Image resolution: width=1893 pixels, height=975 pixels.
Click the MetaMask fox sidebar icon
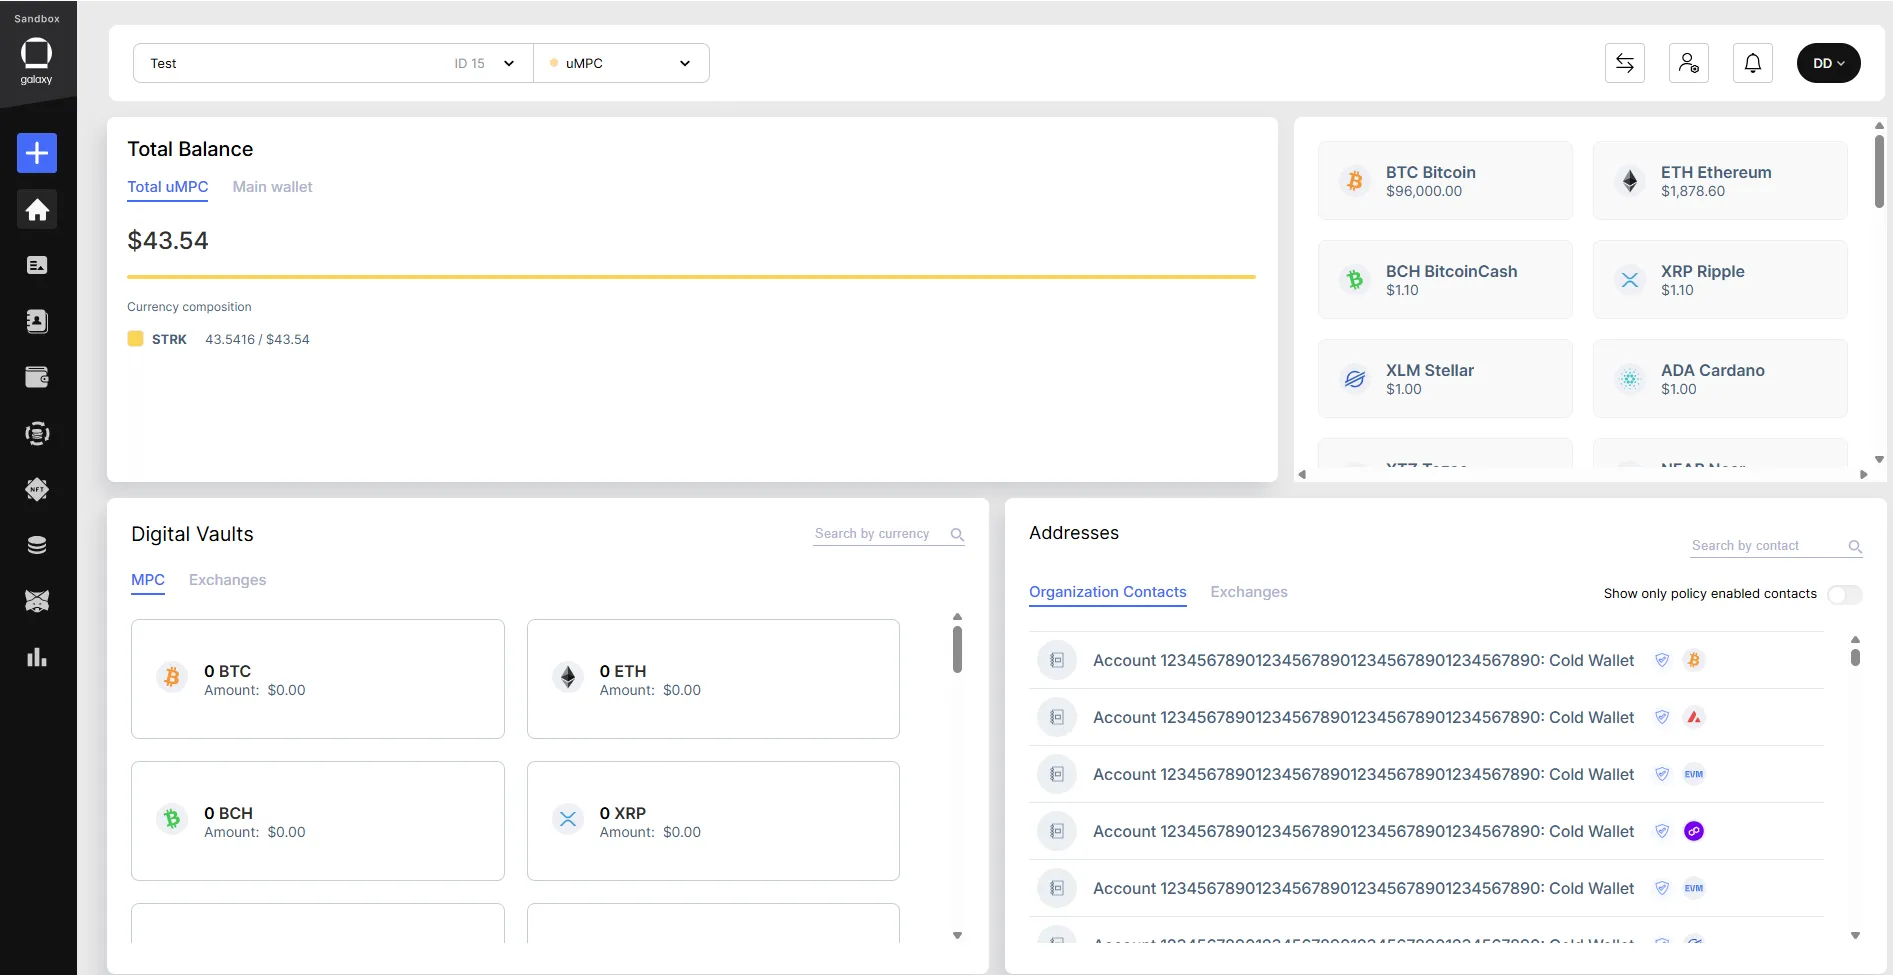coord(37,601)
